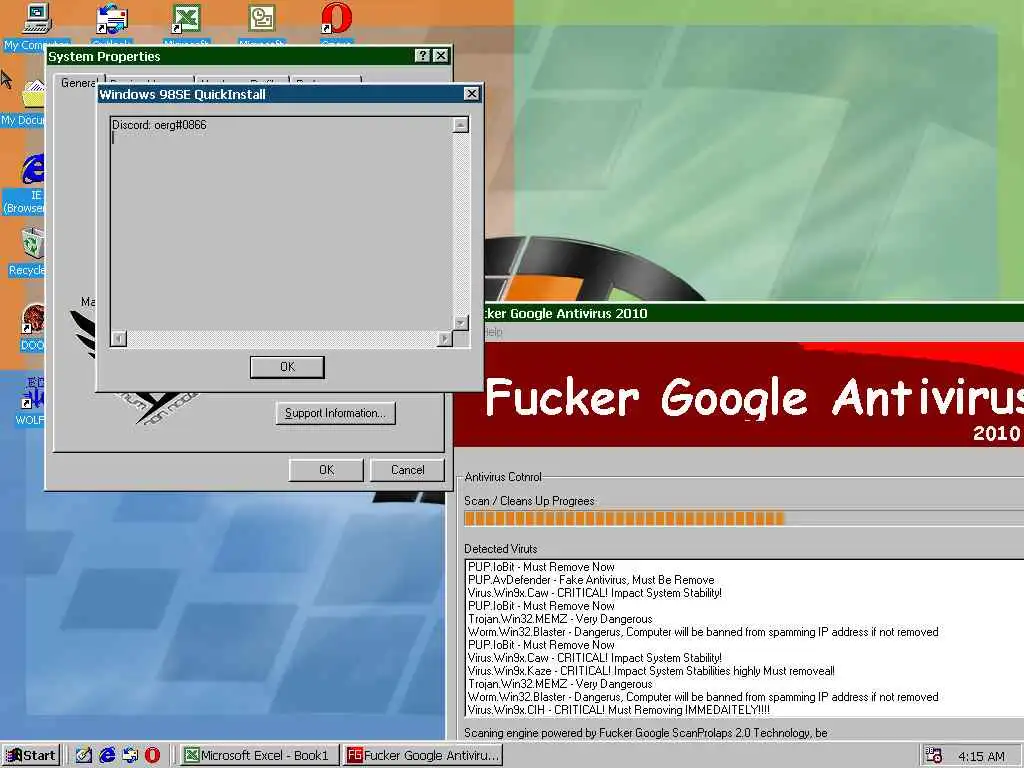Screen dimensions: 1024x768
Task: Click QuickInstall horizontal scroll left arrow
Action: pyautogui.click(x=118, y=338)
